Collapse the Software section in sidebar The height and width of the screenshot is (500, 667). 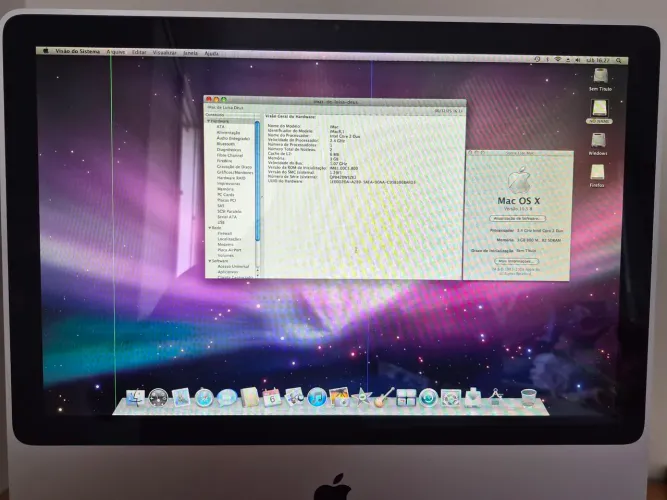click(x=210, y=261)
